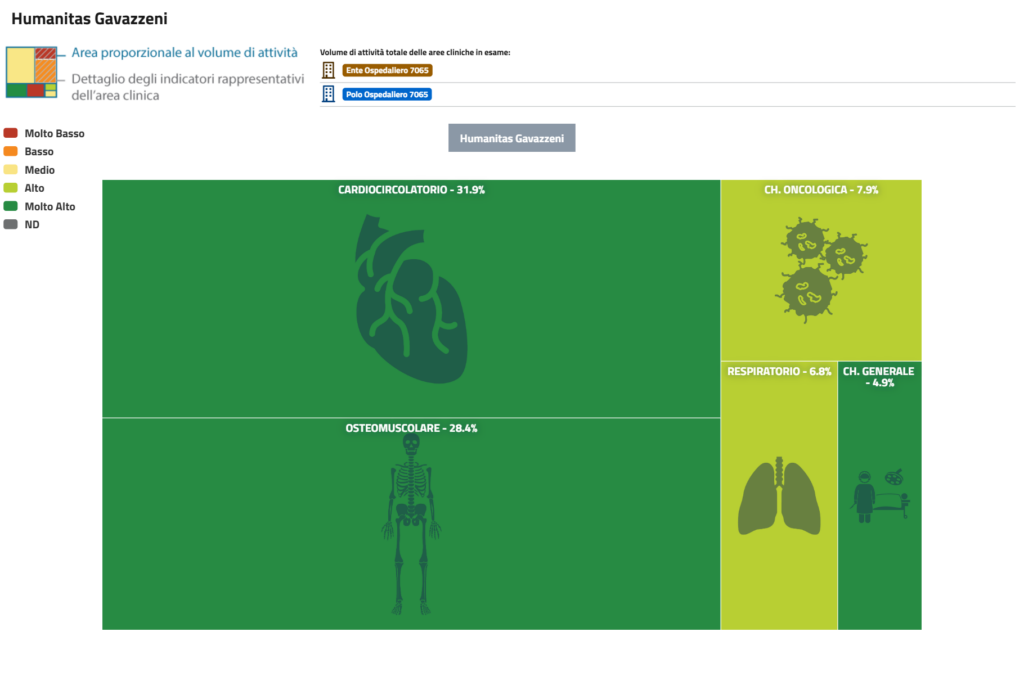This screenshot has height=686, width=1024.
Task: Click the surgery icon in Ch. Generale
Action: tap(880, 496)
